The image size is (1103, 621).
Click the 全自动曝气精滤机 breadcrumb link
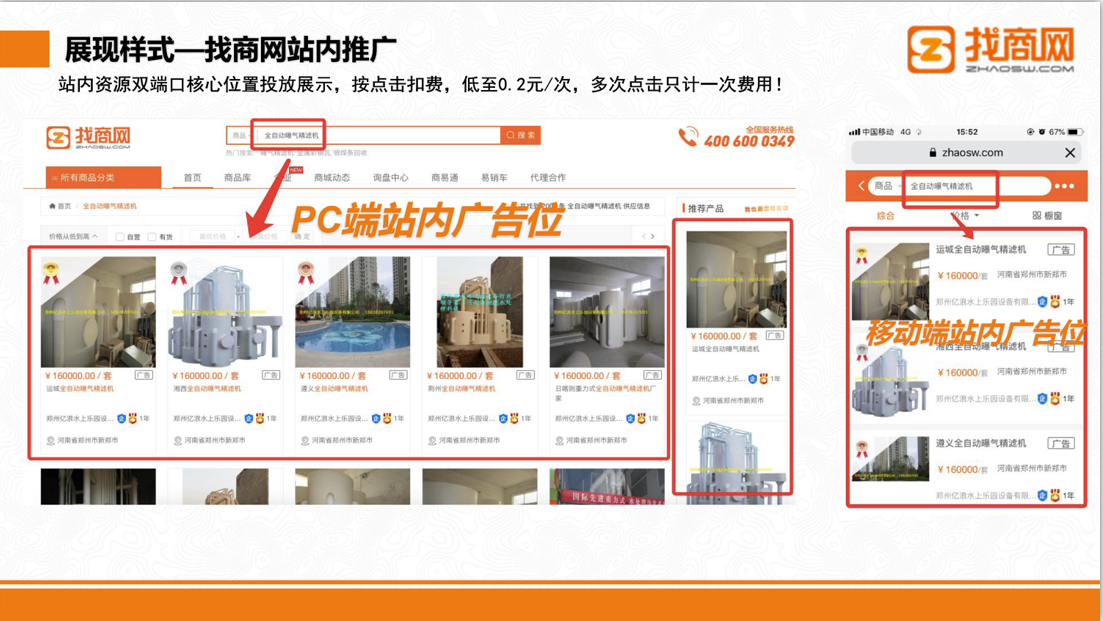pyautogui.click(x=110, y=206)
